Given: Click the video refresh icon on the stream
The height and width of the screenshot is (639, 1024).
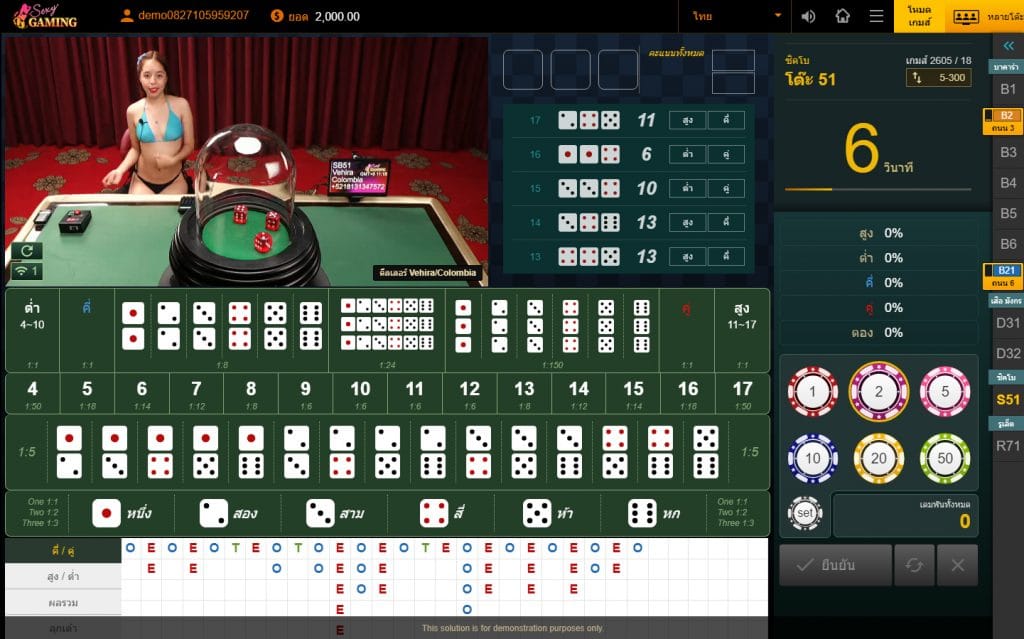Looking at the screenshot, I should [26, 250].
